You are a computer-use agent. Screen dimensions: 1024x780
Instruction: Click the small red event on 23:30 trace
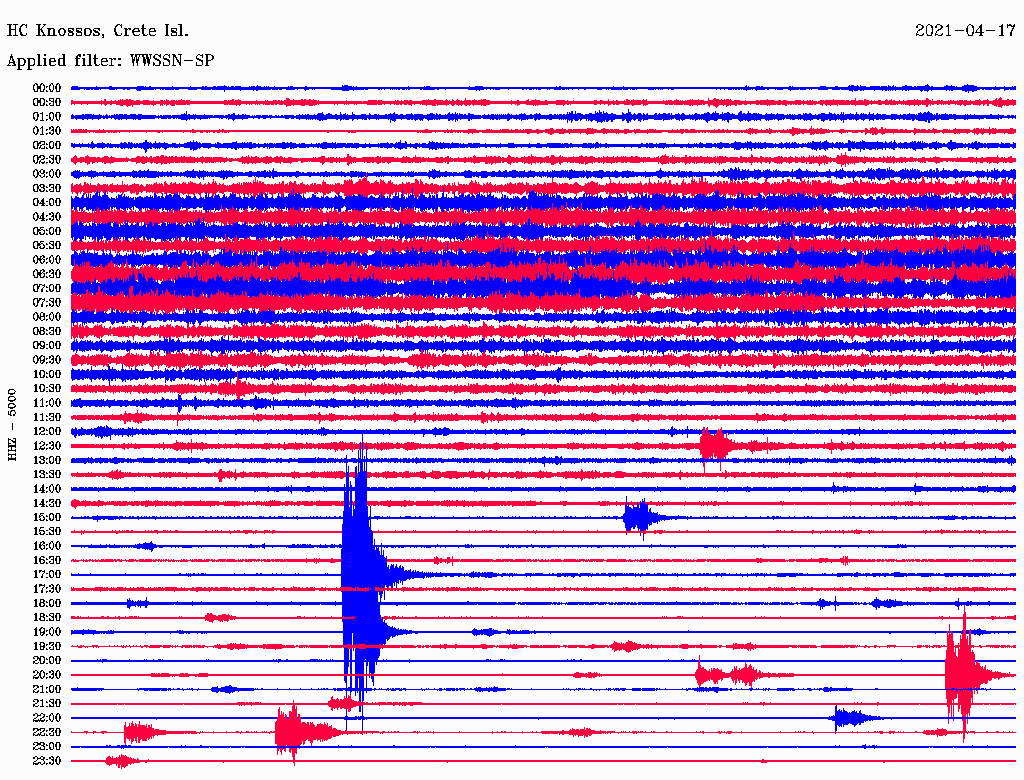click(123, 761)
